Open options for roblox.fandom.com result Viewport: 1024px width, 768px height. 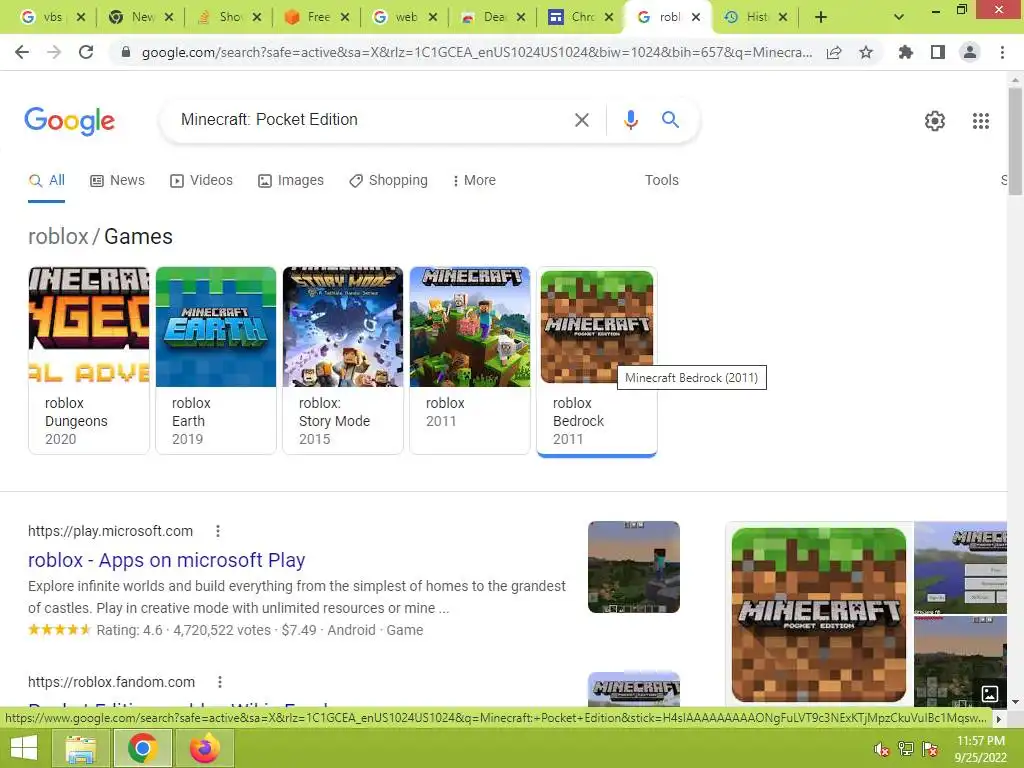(x=220, y=682)
